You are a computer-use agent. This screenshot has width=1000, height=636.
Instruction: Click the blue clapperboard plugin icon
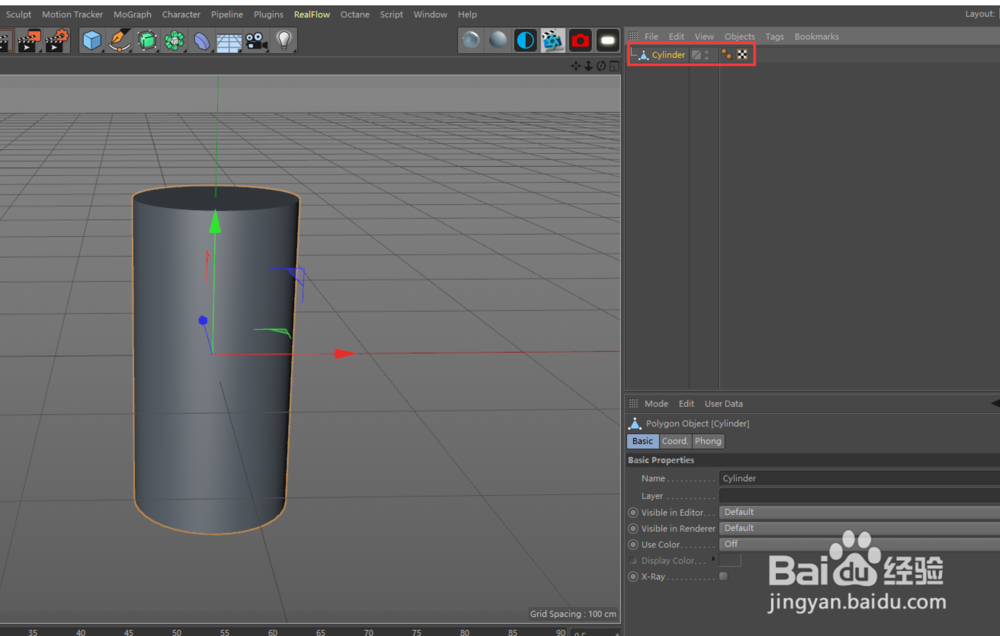(553, 40)
